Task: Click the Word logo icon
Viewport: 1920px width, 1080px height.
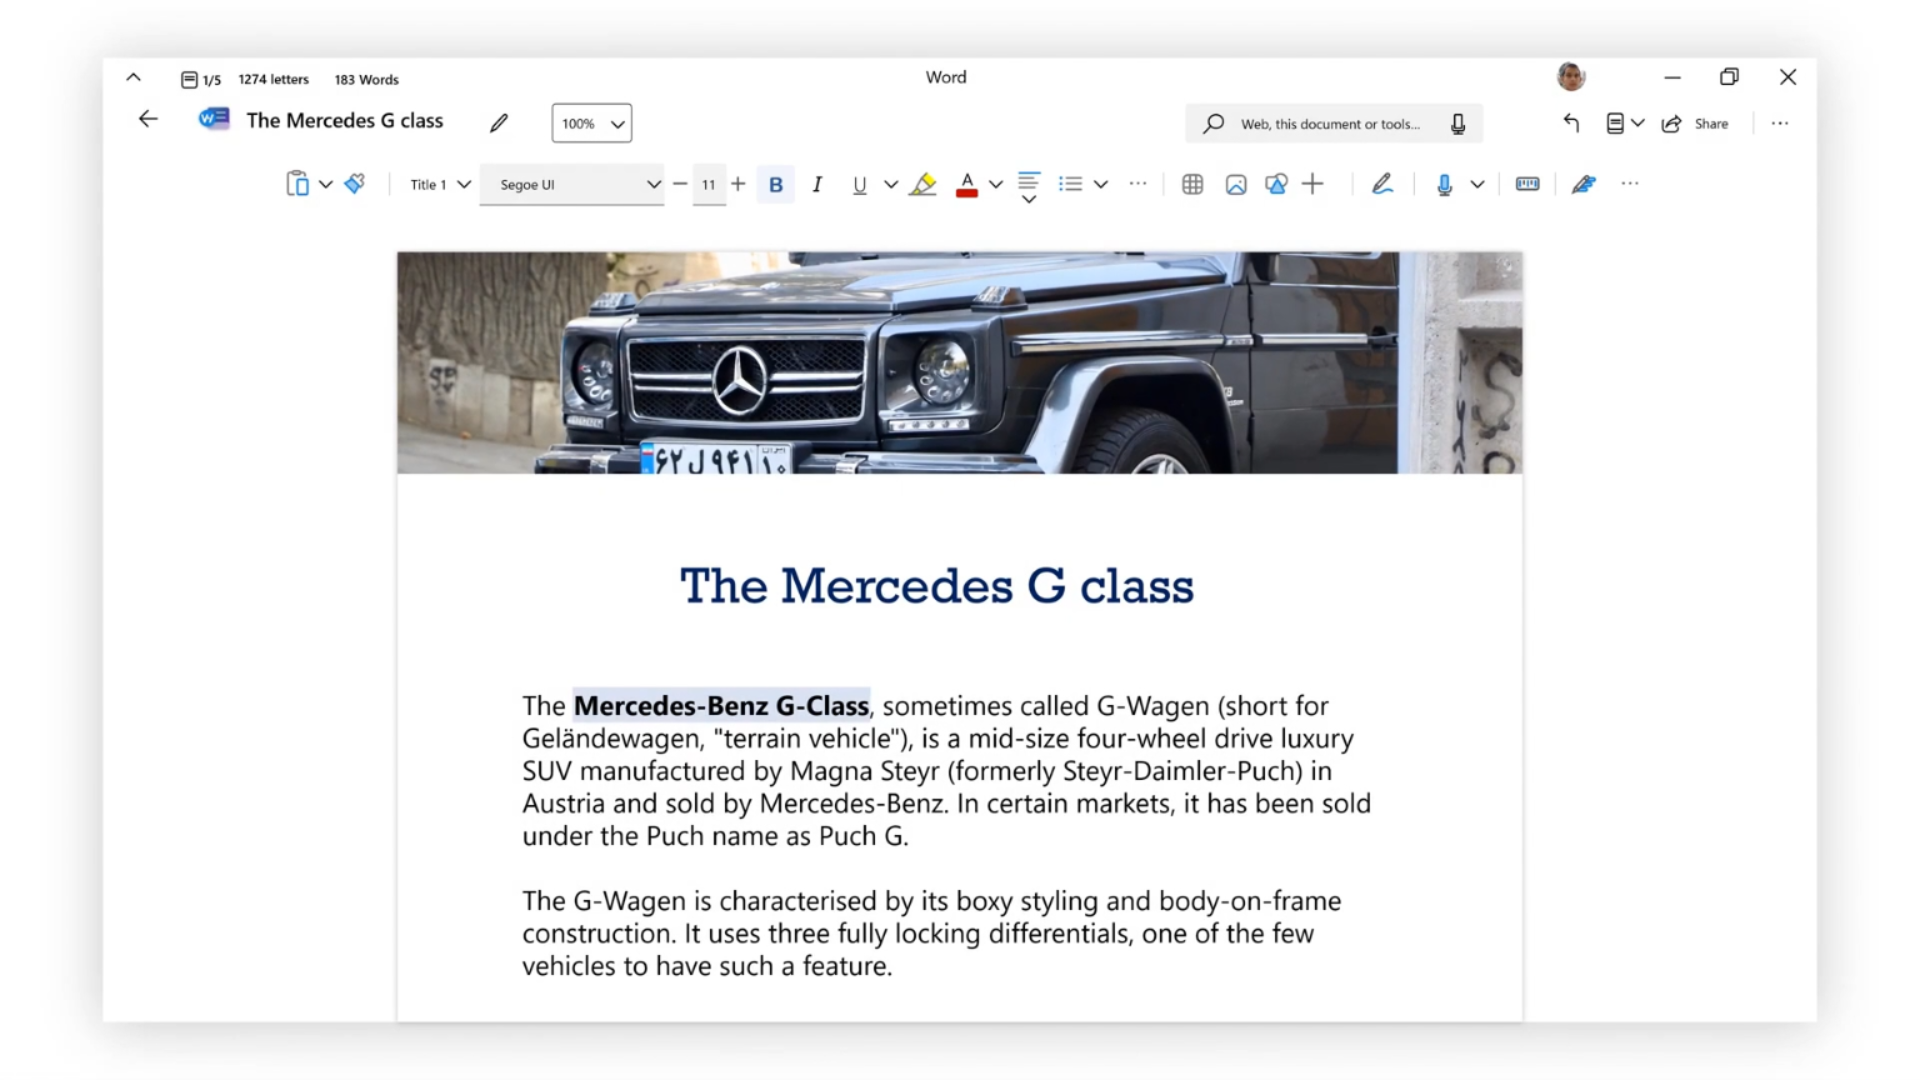Action: pyautogui.click(x=213, y=120)
